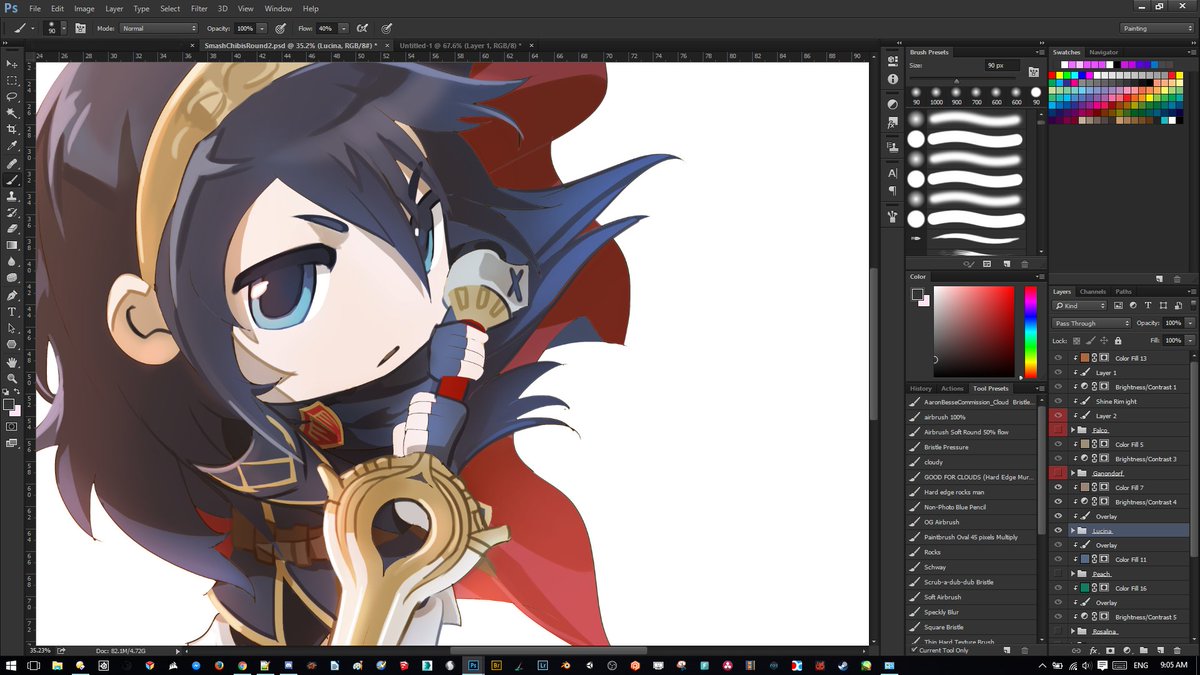Select the Crop tool

(12, 129)
